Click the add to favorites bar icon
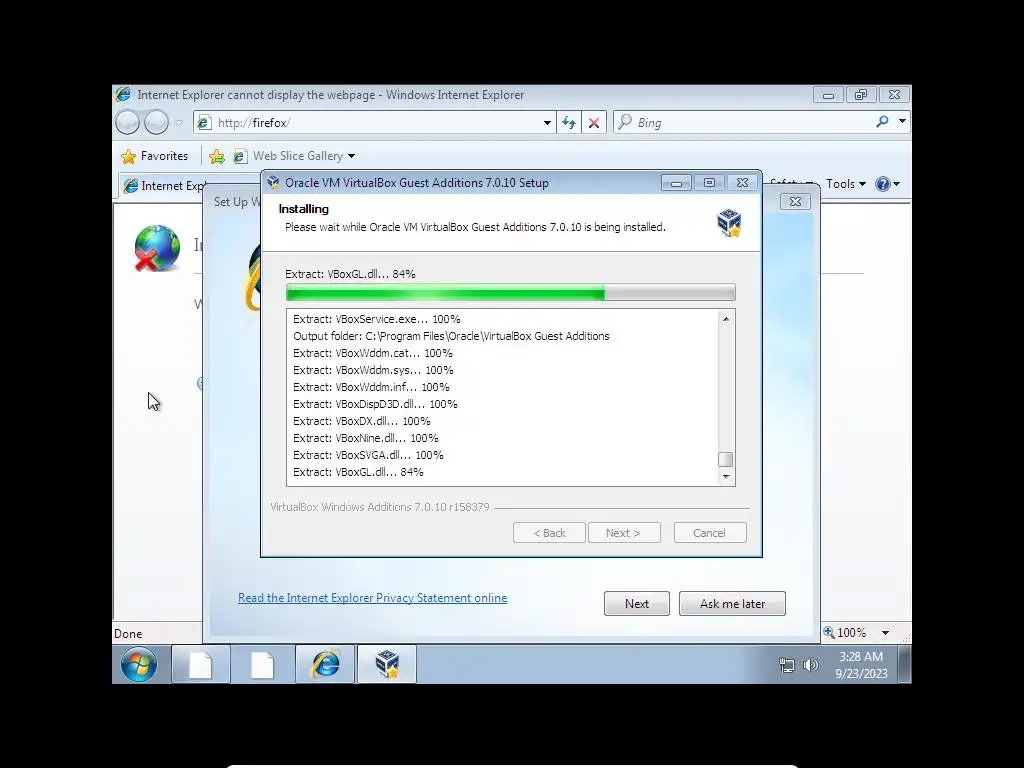Image resolution: width=1024 pixels, height=768 pixels. [217, 156]
